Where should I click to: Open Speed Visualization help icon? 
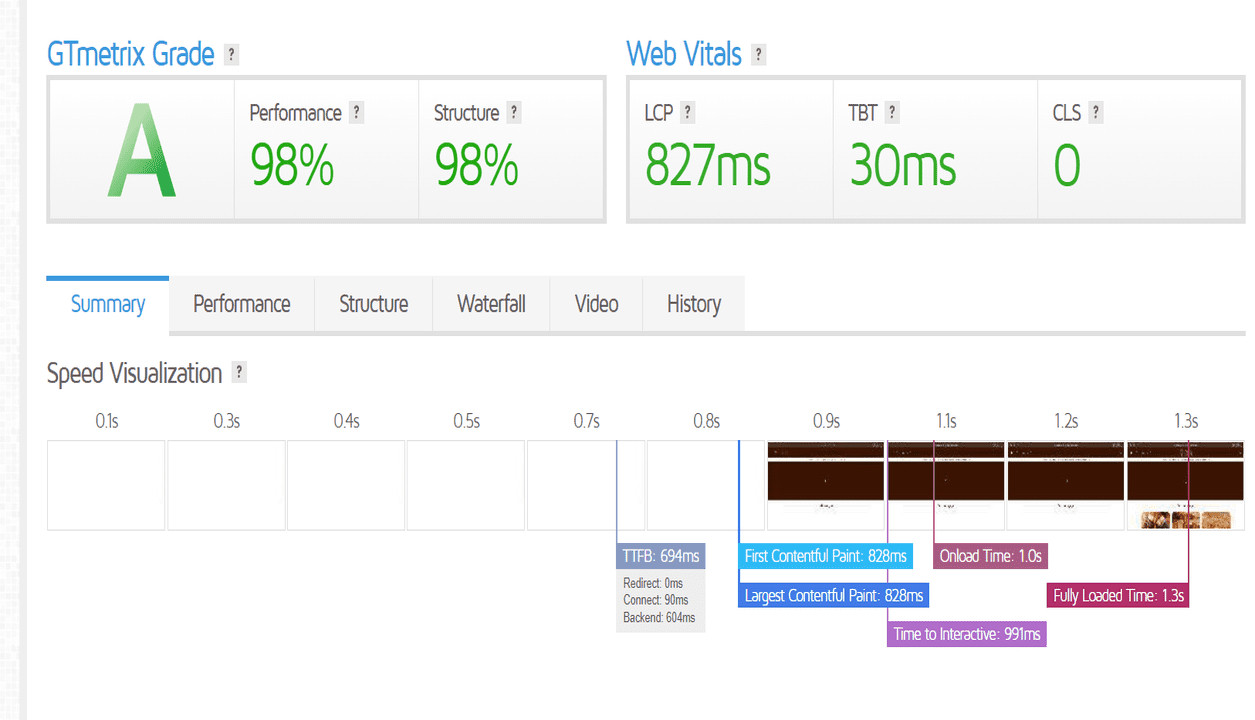pos(239,373)
